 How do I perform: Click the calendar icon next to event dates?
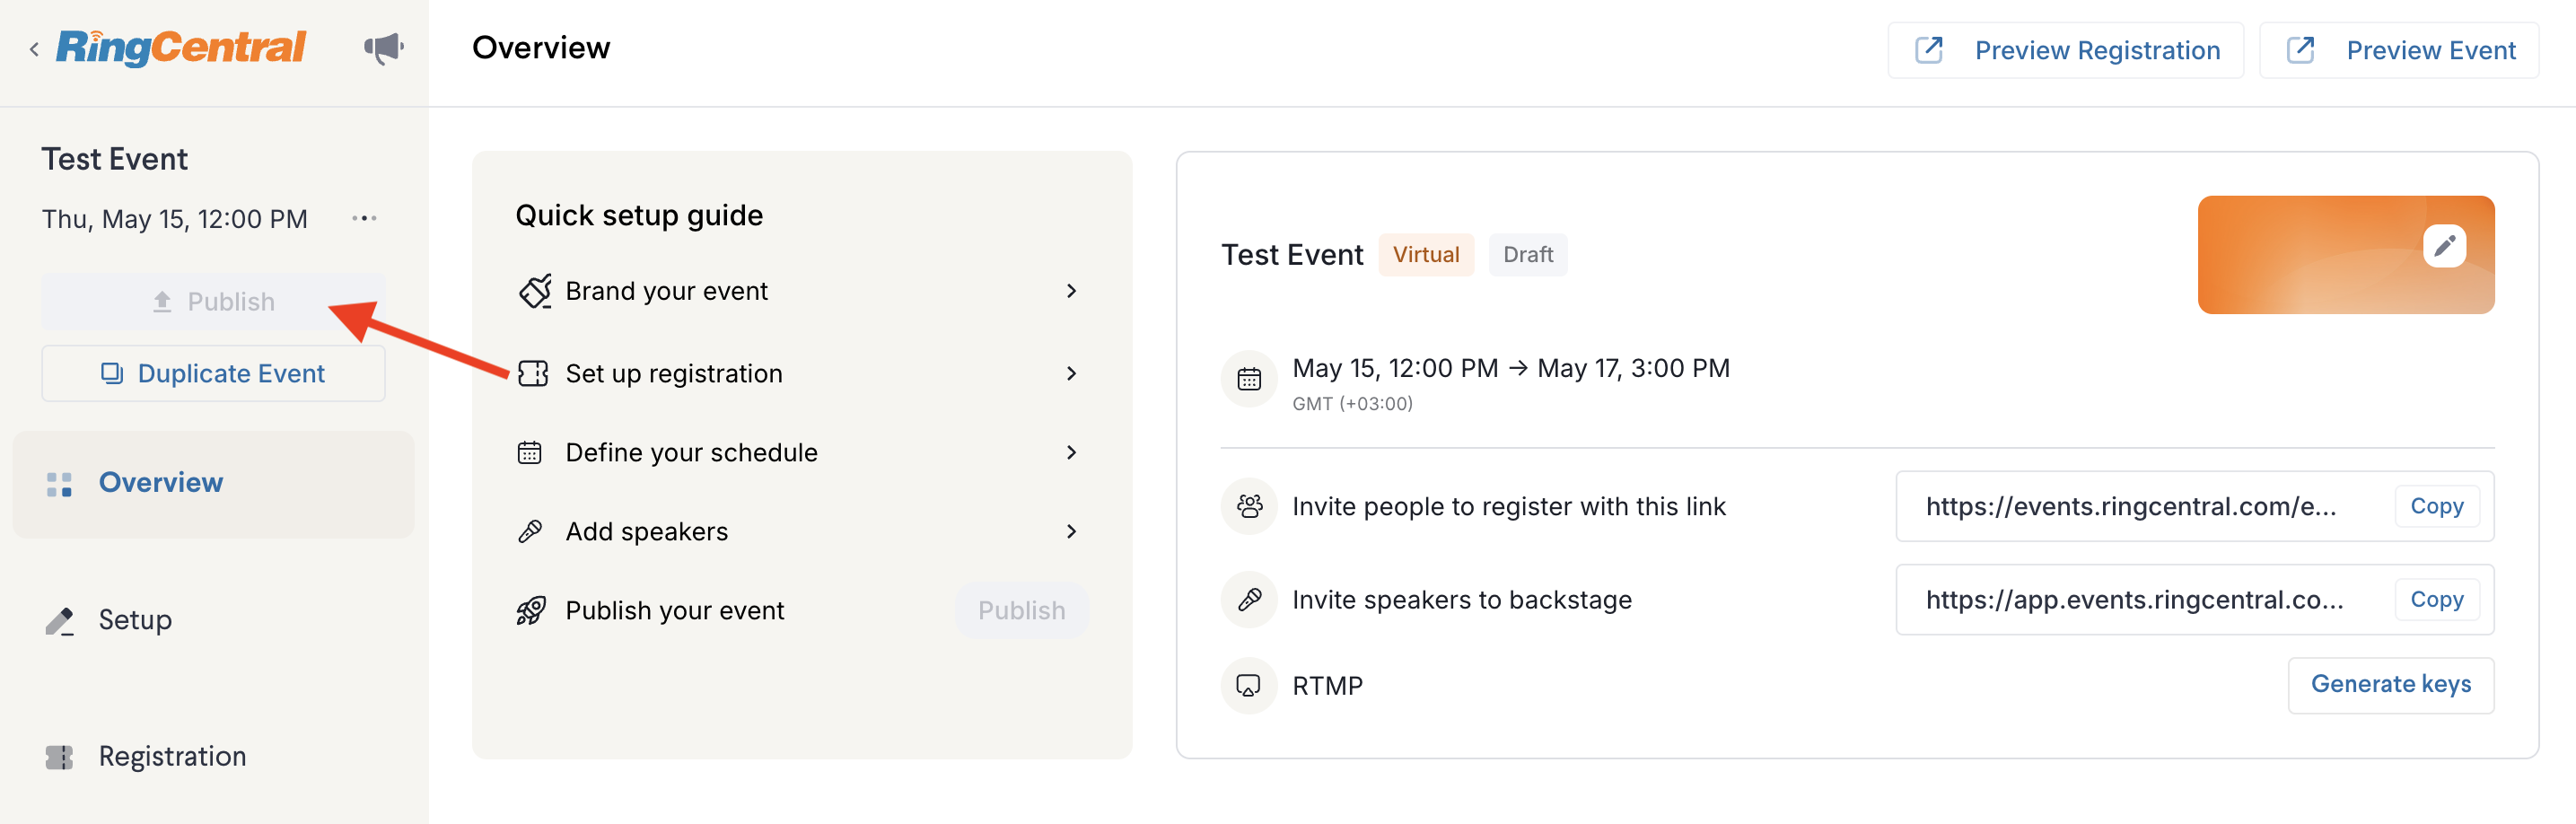pyautogui.click(x=1249, y=379)
